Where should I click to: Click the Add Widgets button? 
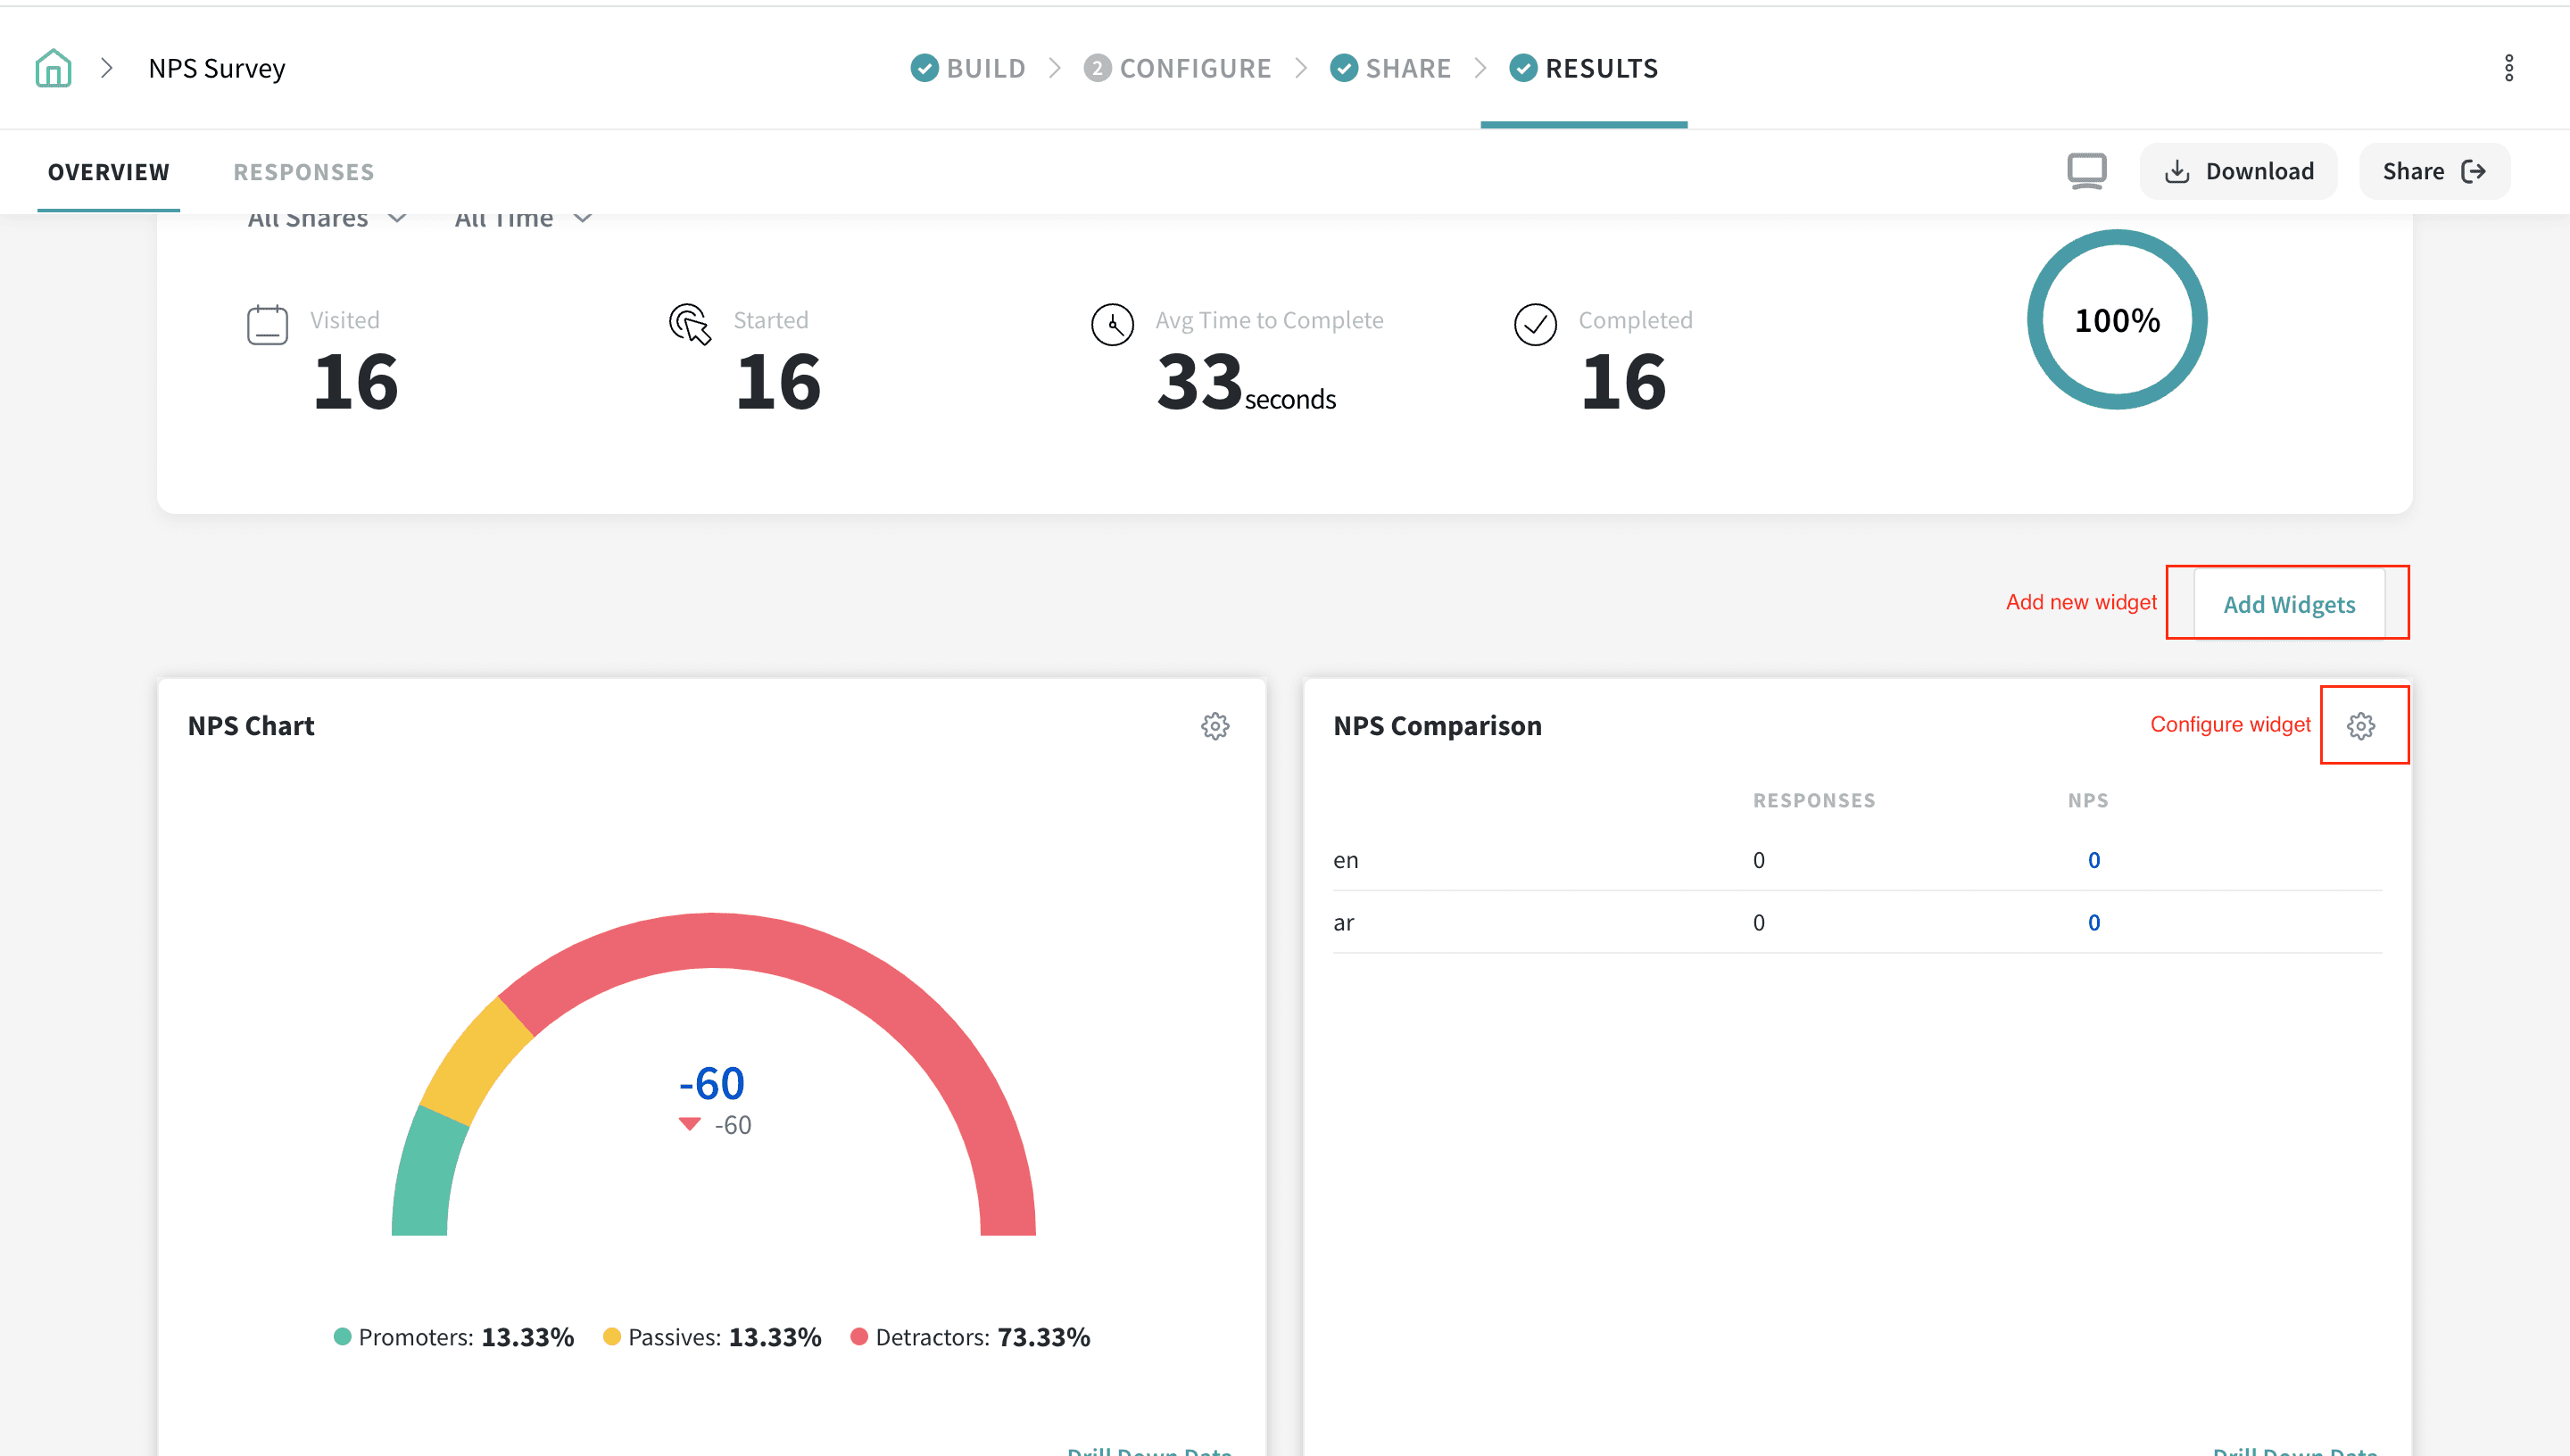pos(2288,604)
